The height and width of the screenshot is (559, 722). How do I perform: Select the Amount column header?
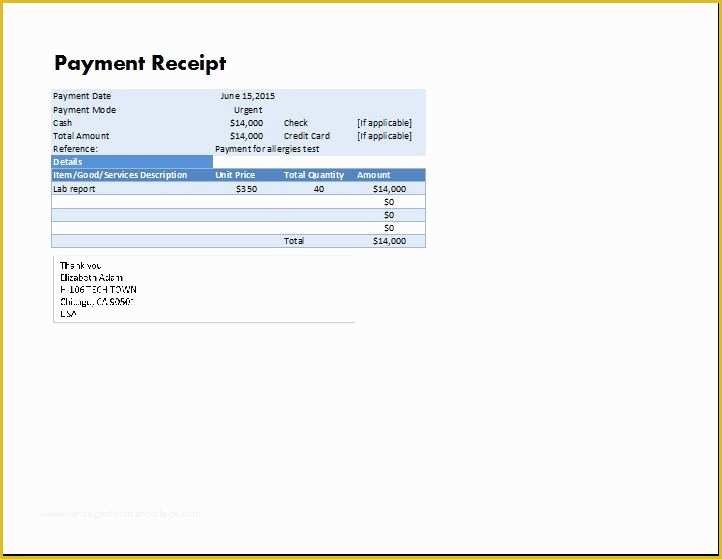click(x=373, y=175)
